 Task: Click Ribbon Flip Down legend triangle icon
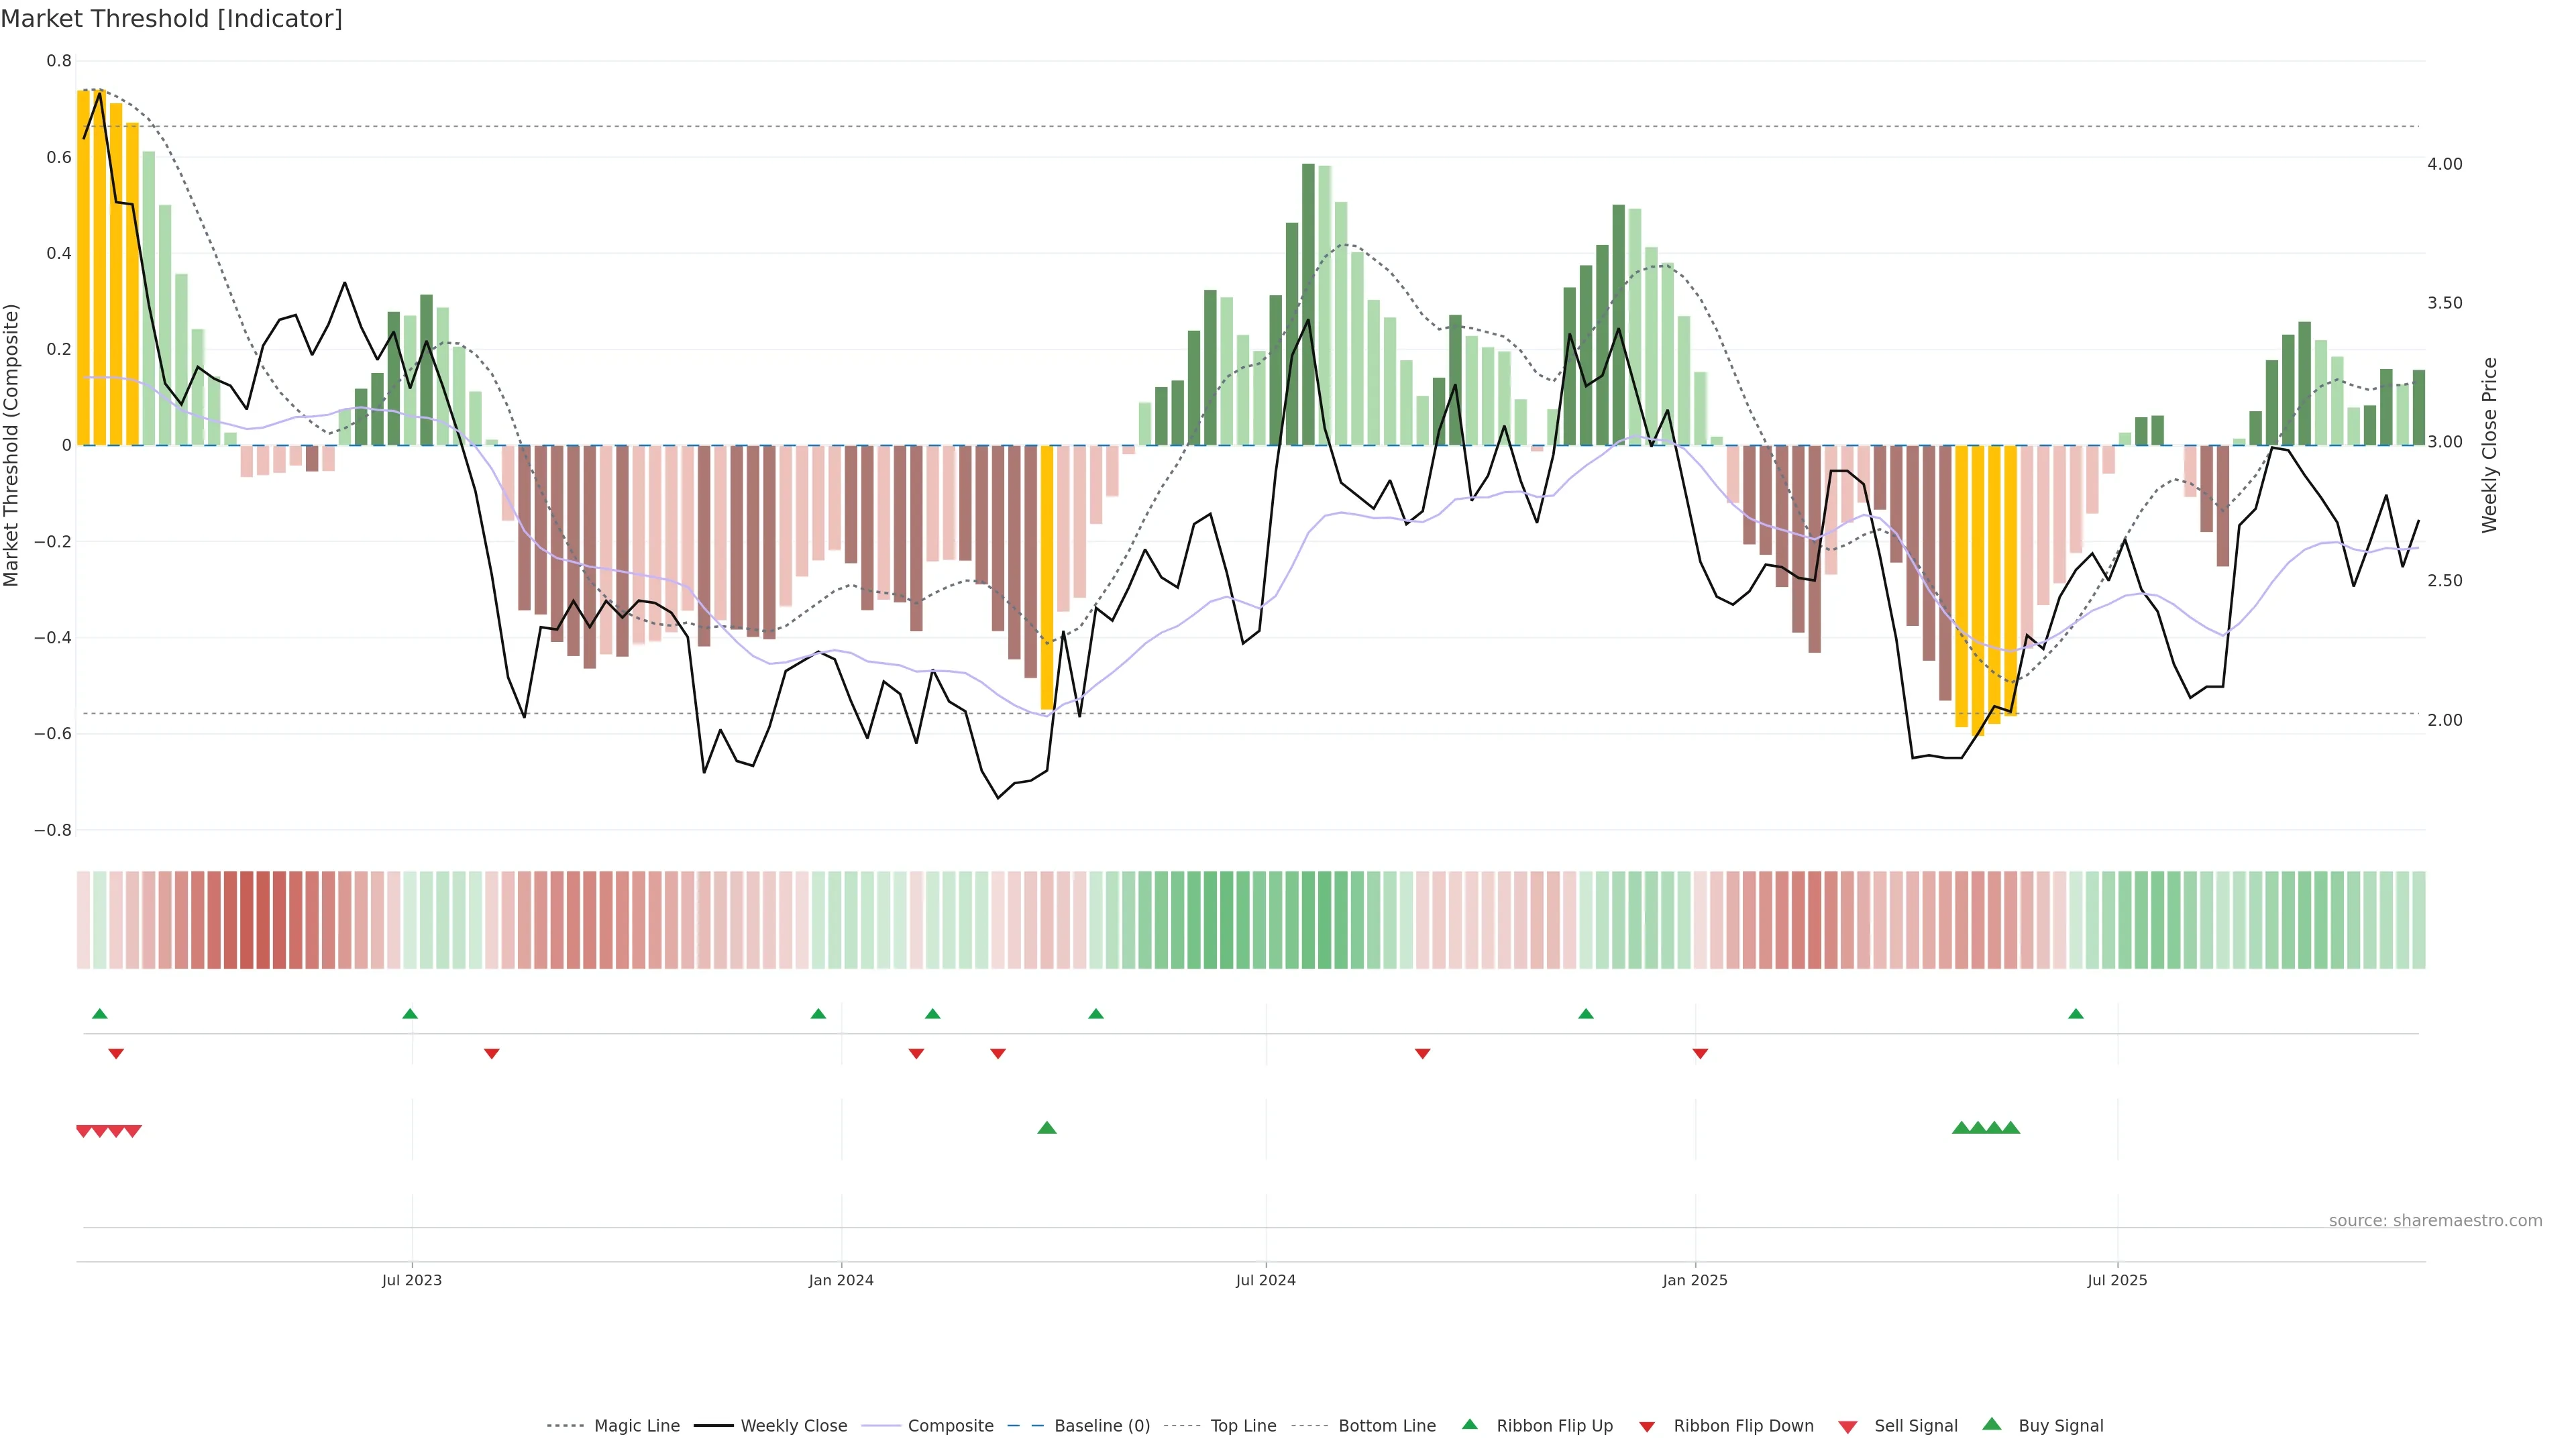(1647, 1426)
